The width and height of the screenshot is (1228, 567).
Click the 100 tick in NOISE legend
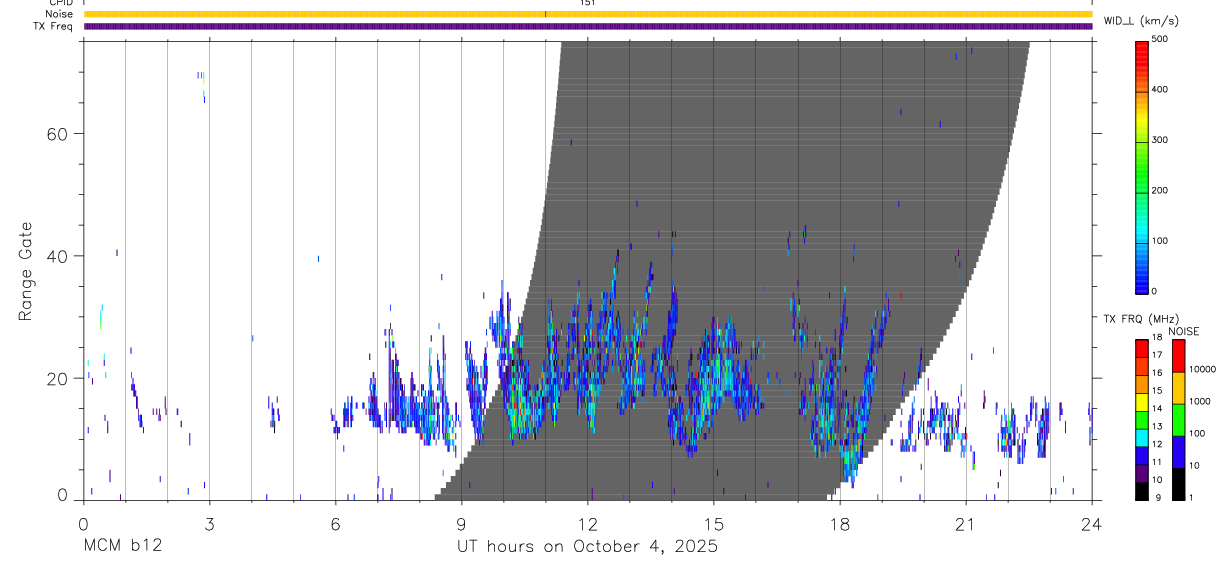coord(1196,433)
